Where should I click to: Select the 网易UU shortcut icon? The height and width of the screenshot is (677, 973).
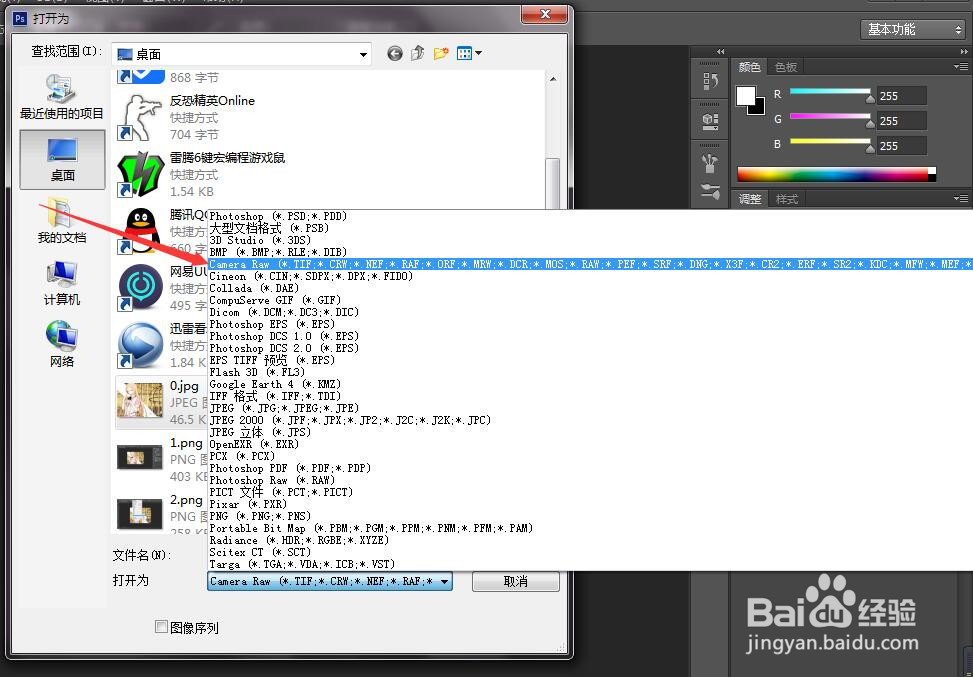(x=141, y=288)
